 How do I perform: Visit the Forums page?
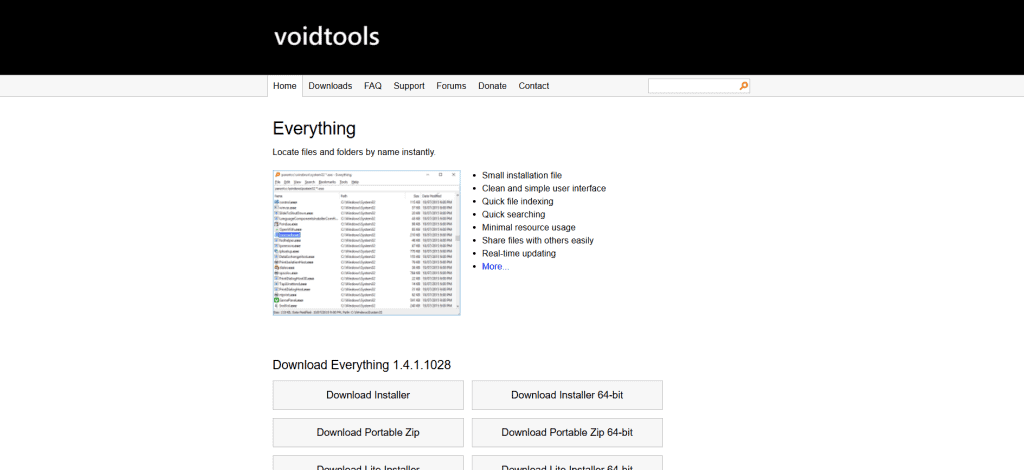coord(451,86)
